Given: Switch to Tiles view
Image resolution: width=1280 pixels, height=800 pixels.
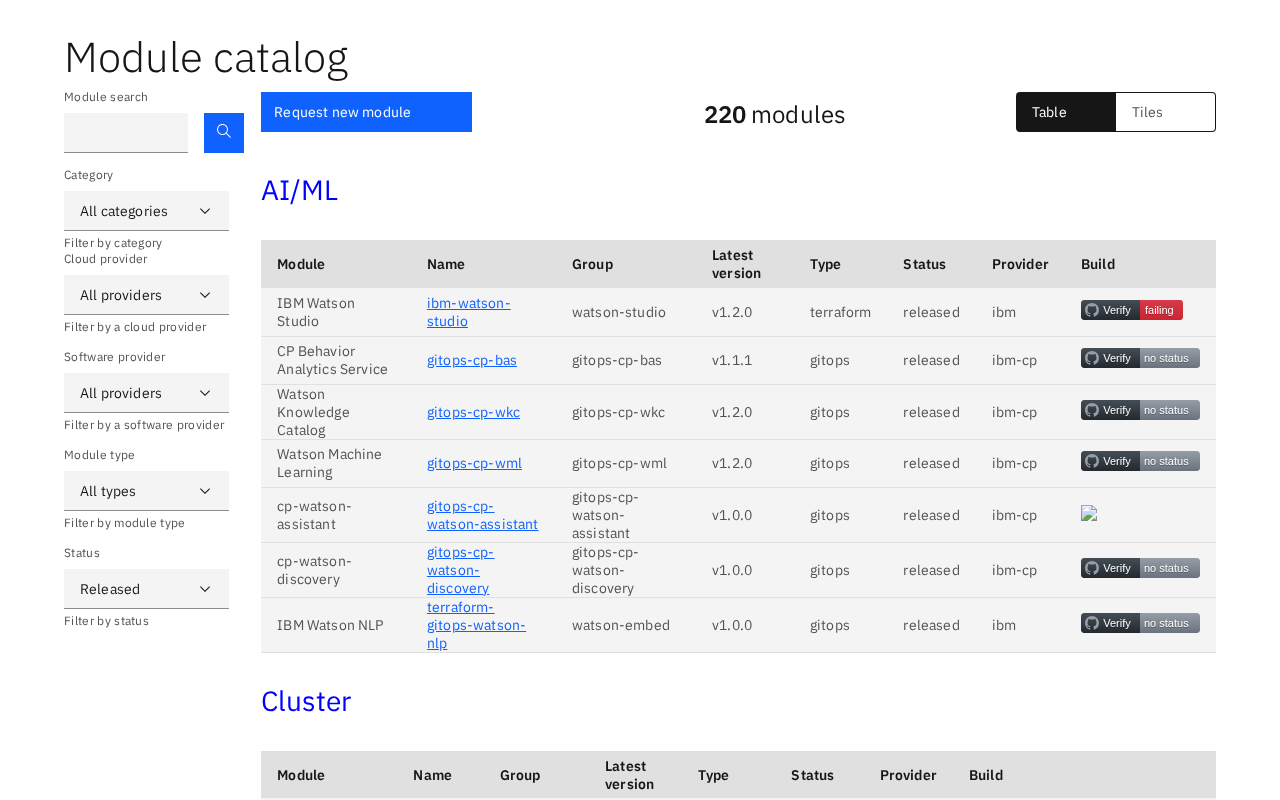Looking at the screenshot, I should 1165,112.
